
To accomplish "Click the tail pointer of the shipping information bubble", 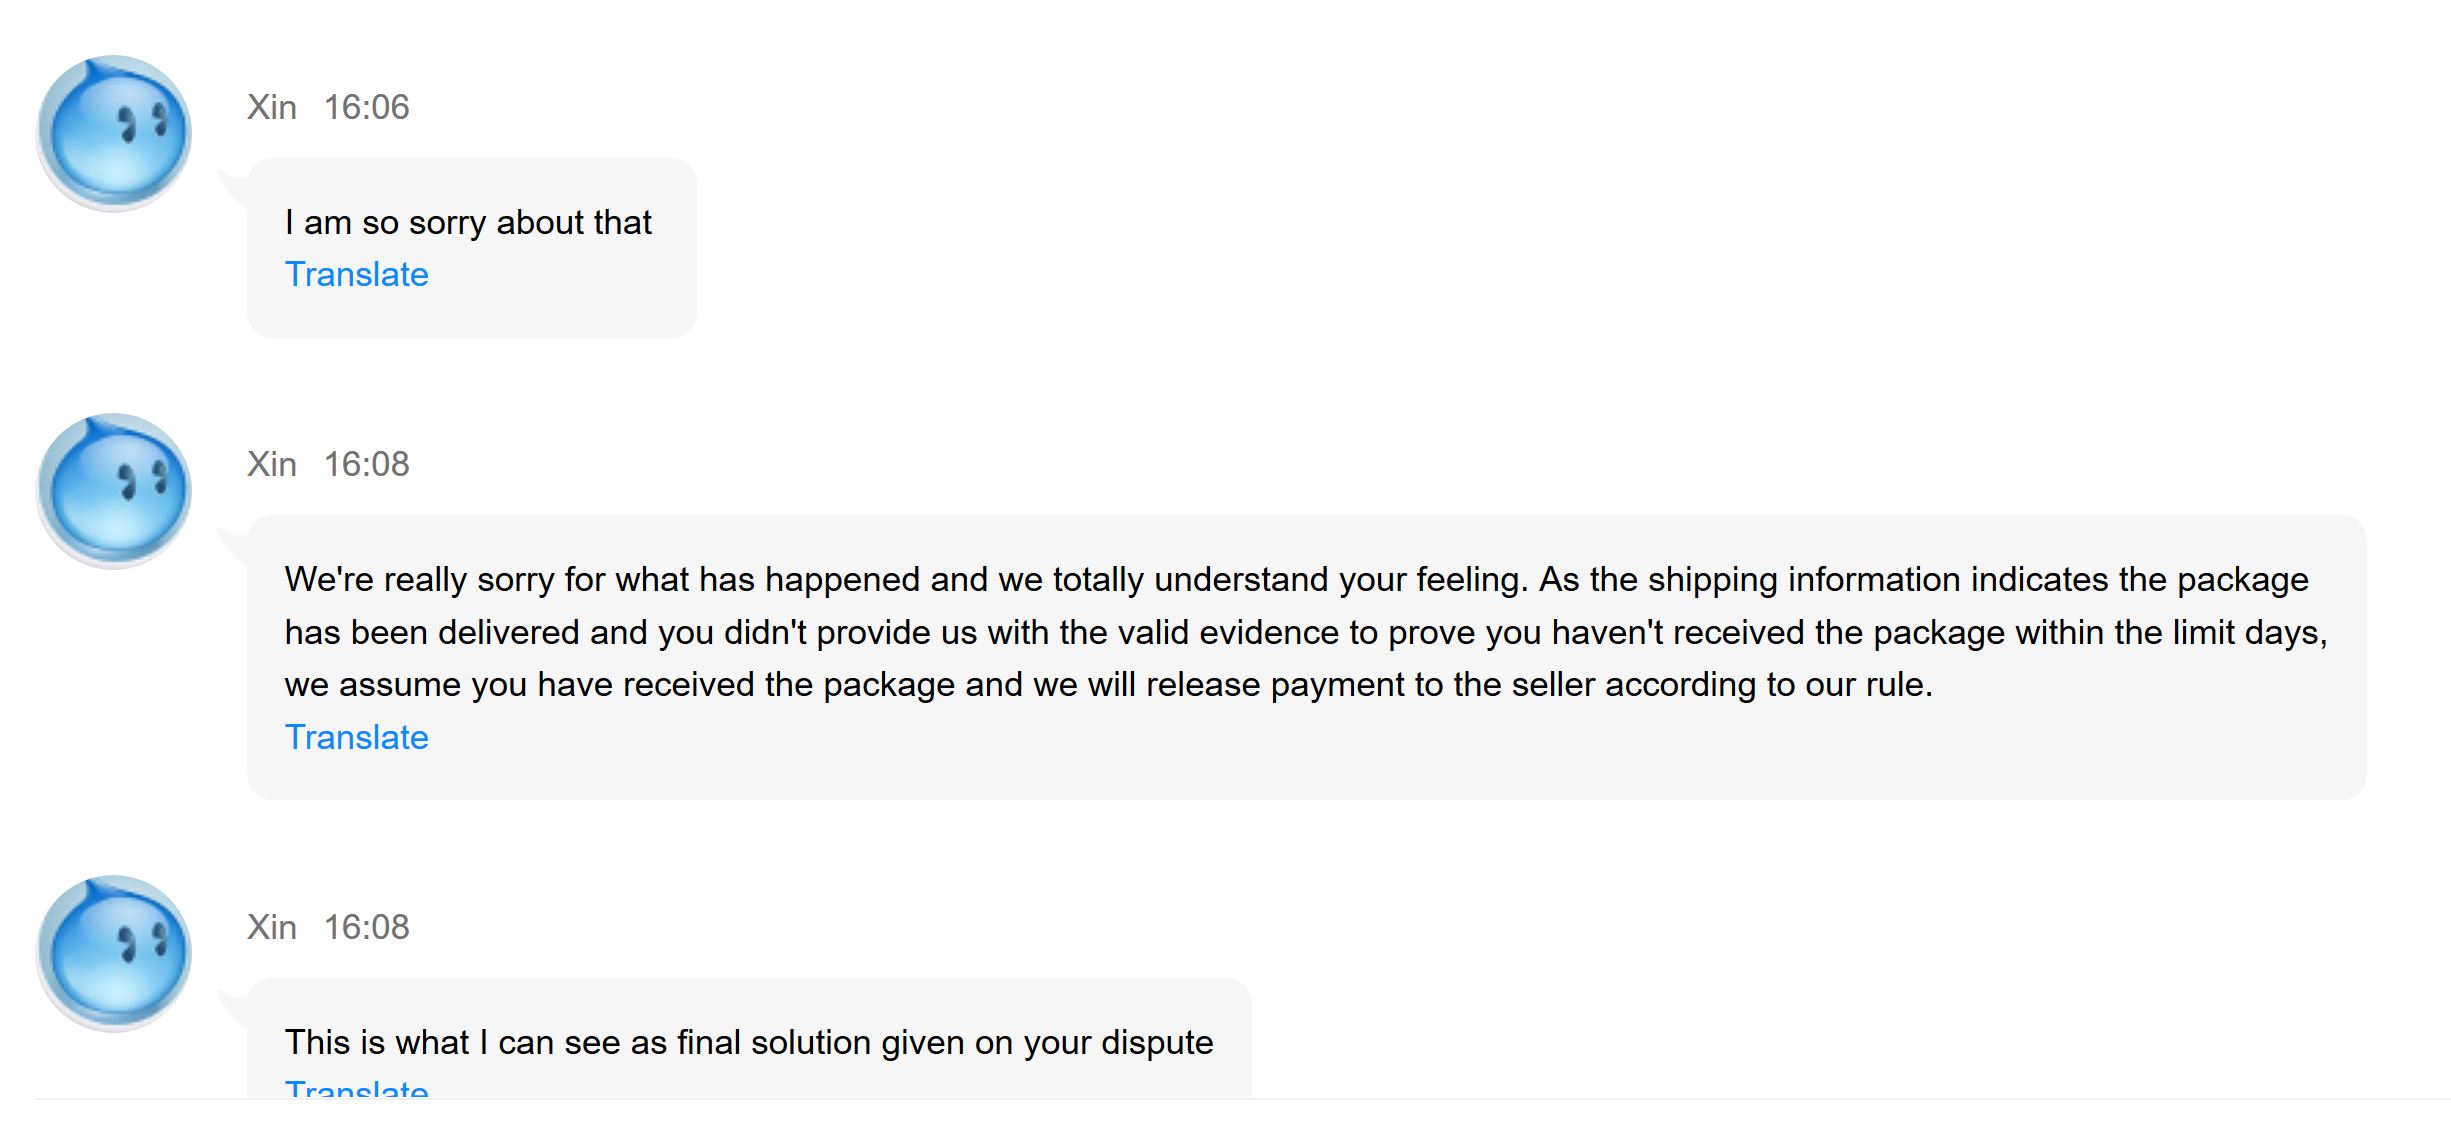I will pos(233,543).
